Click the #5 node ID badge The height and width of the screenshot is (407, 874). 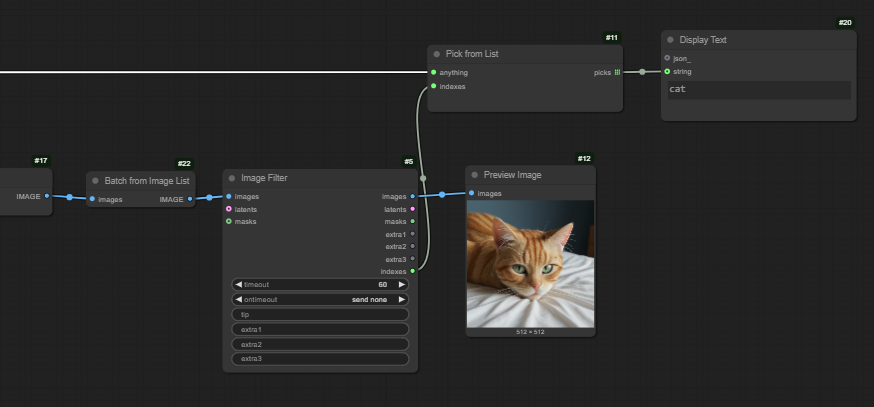409,162
